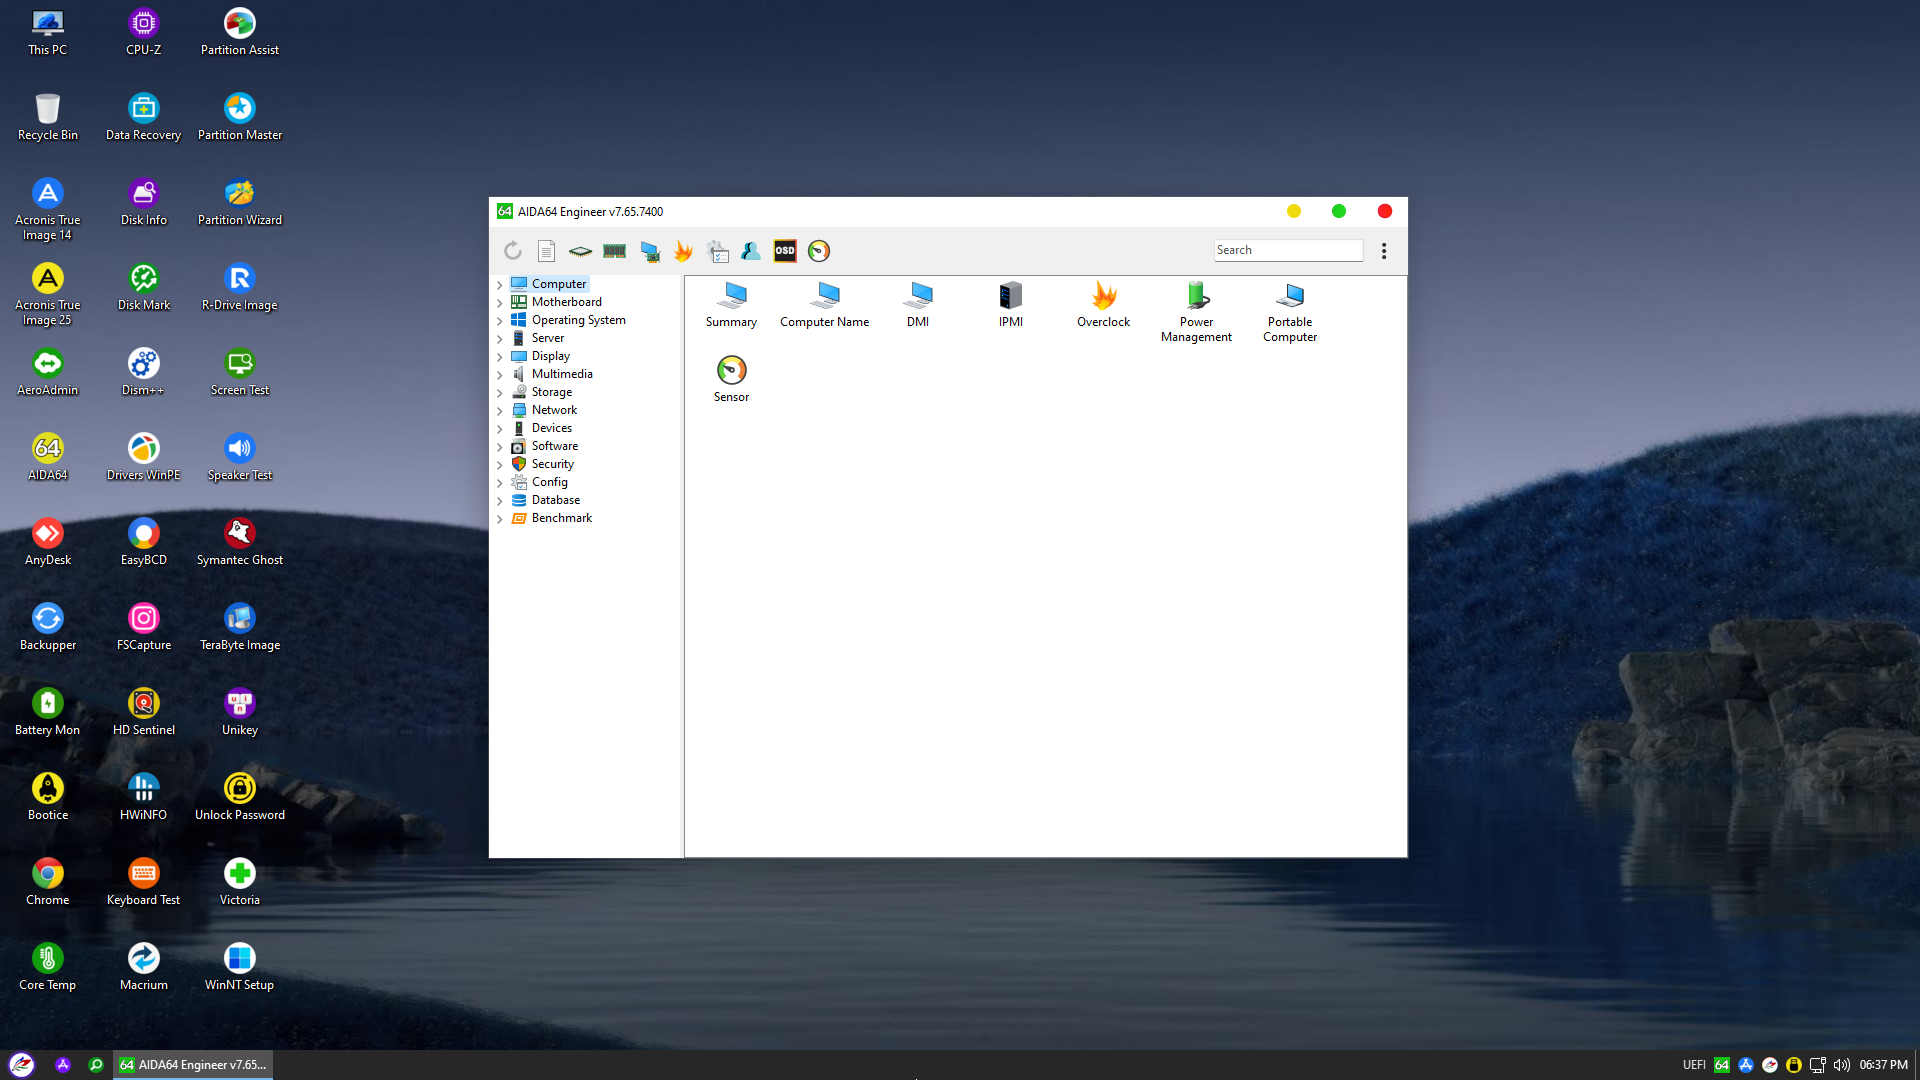The height and width of the screenshot is (1080, 1920).
Task: Click the sensor gauge toolbar icon
Action: click(819, 251)
